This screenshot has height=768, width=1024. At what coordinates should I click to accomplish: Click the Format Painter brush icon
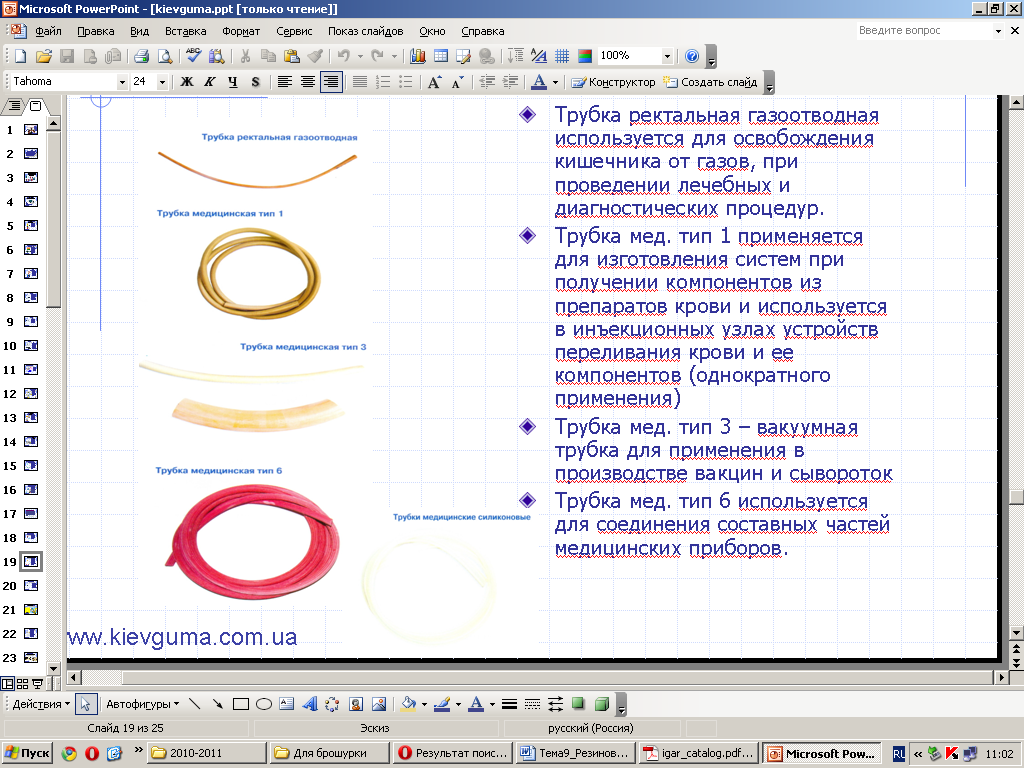pos(315,56)
